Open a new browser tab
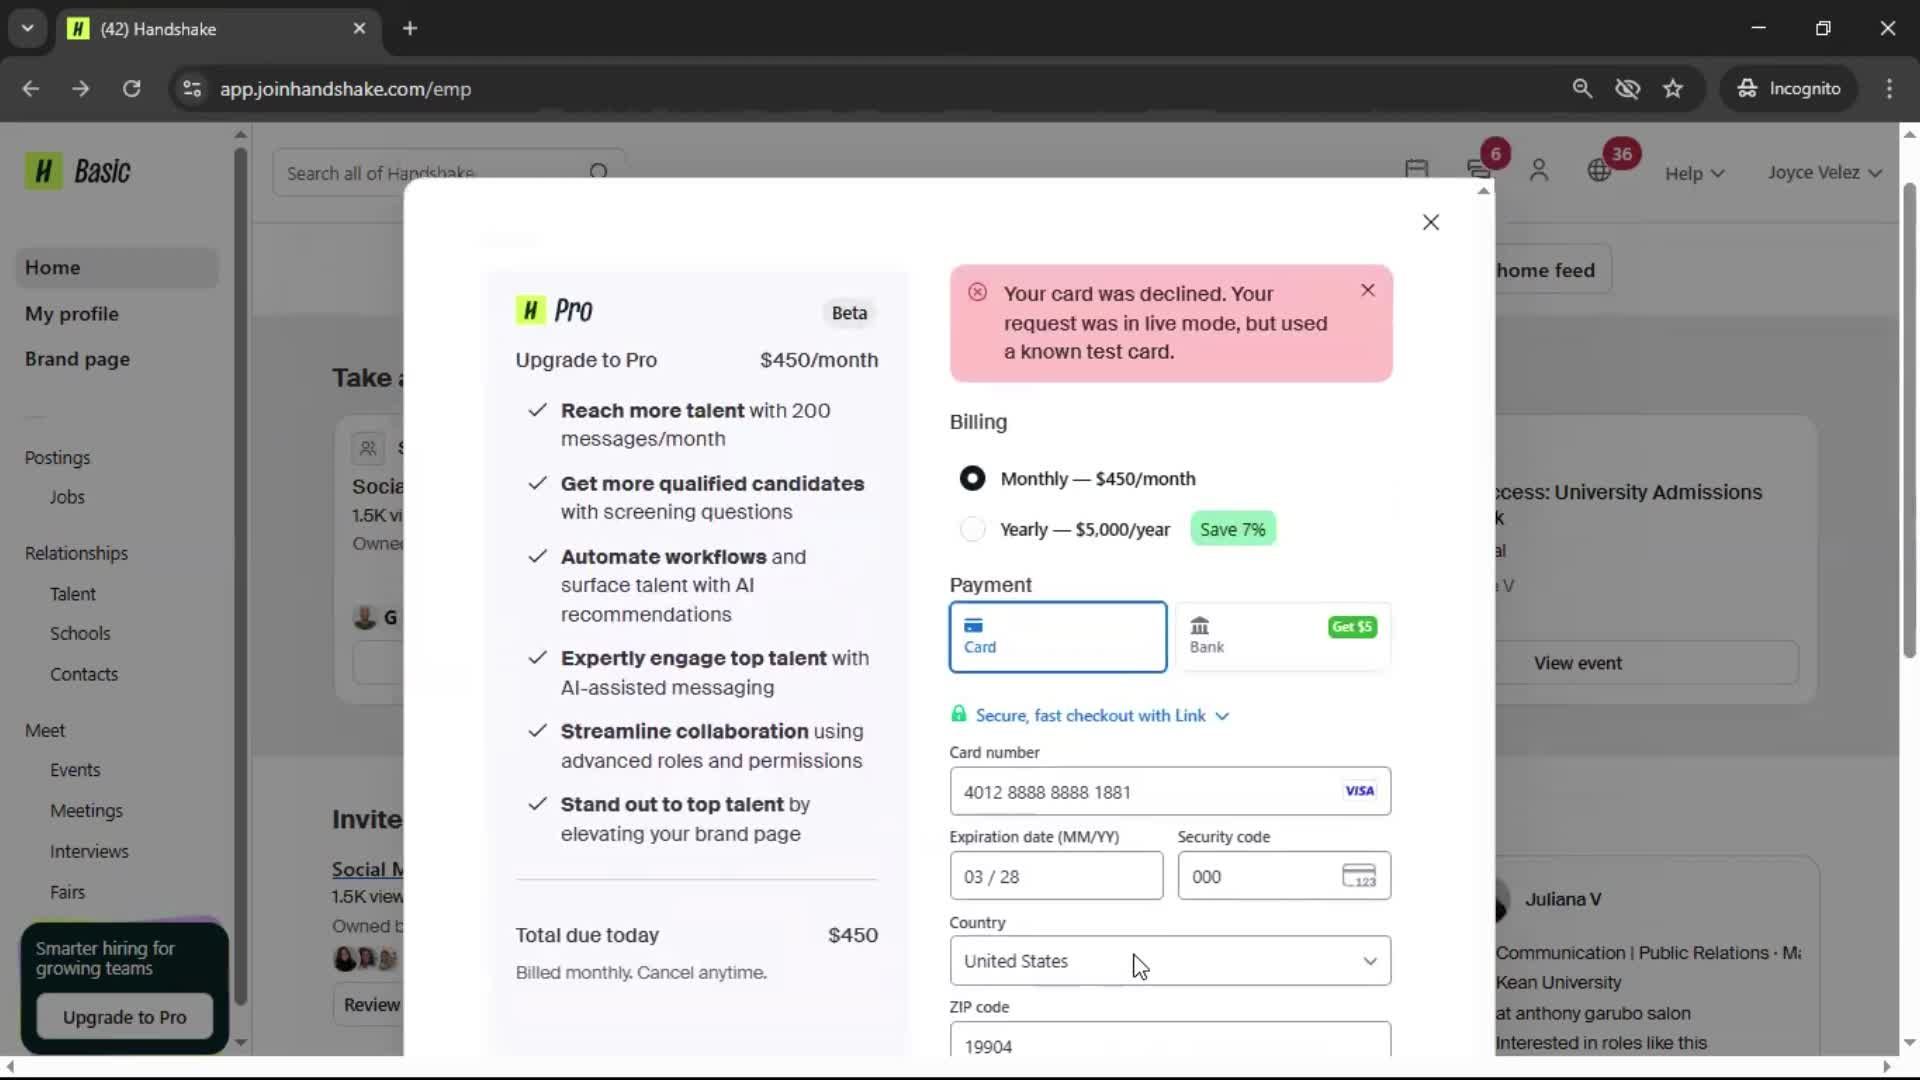Image resolution: width=1920 pixels, height=1080 pixels. click(x=410, y=28)
